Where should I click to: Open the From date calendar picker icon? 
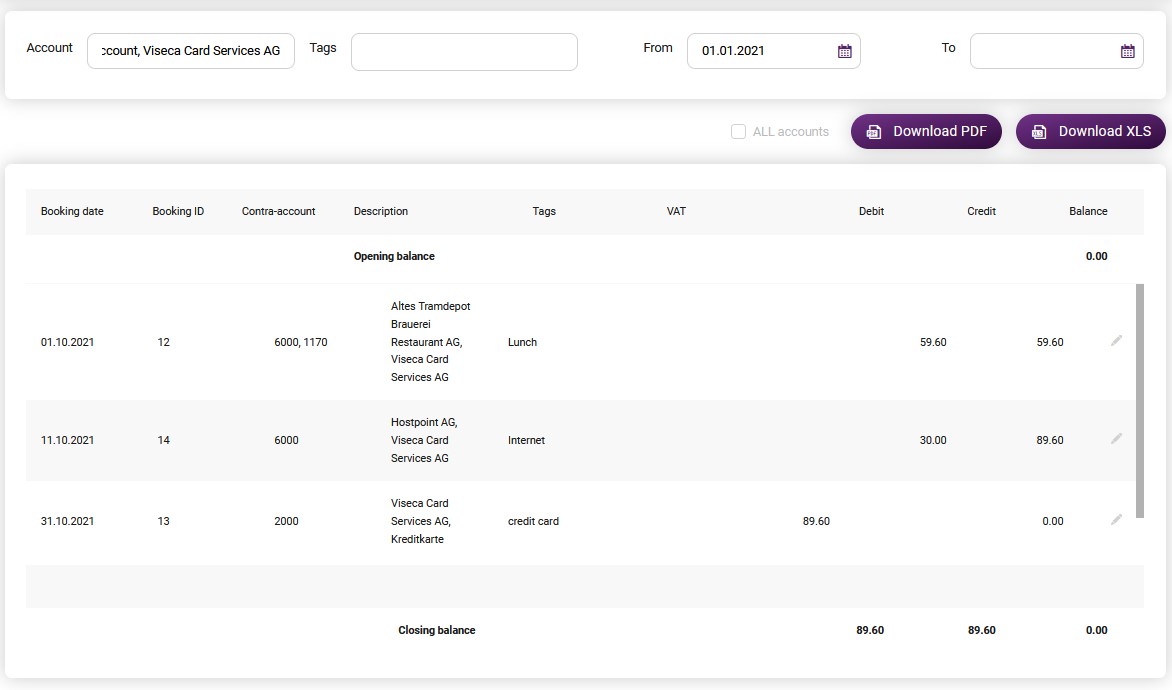(845, 51)
